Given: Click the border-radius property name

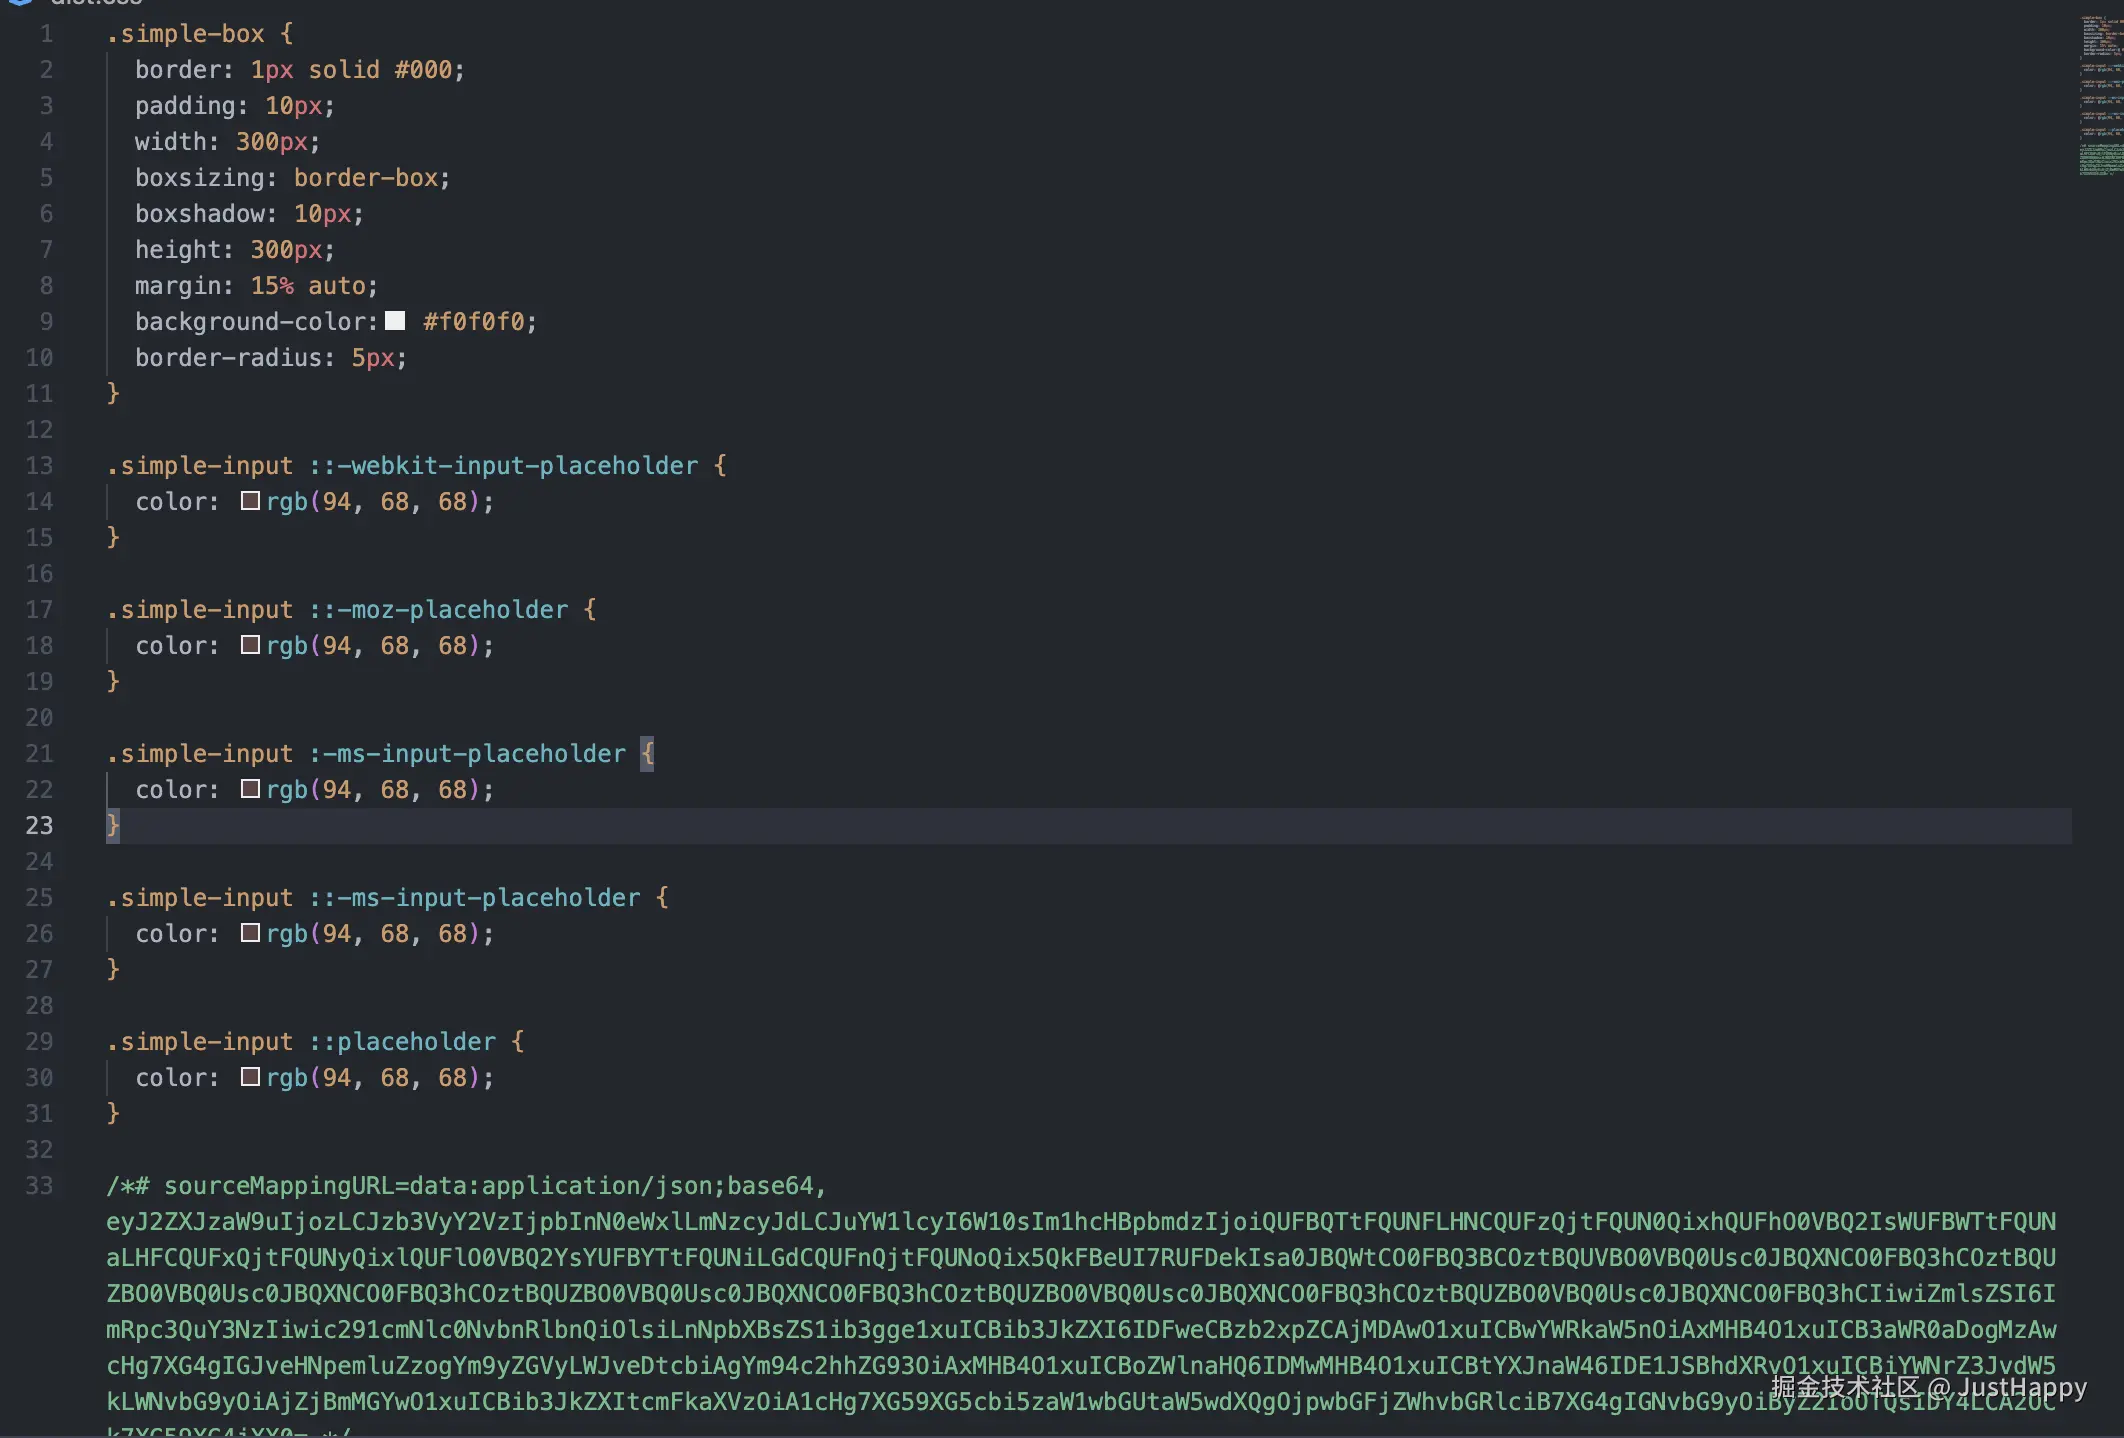Looking at the screenshot, I should point(228,358).
